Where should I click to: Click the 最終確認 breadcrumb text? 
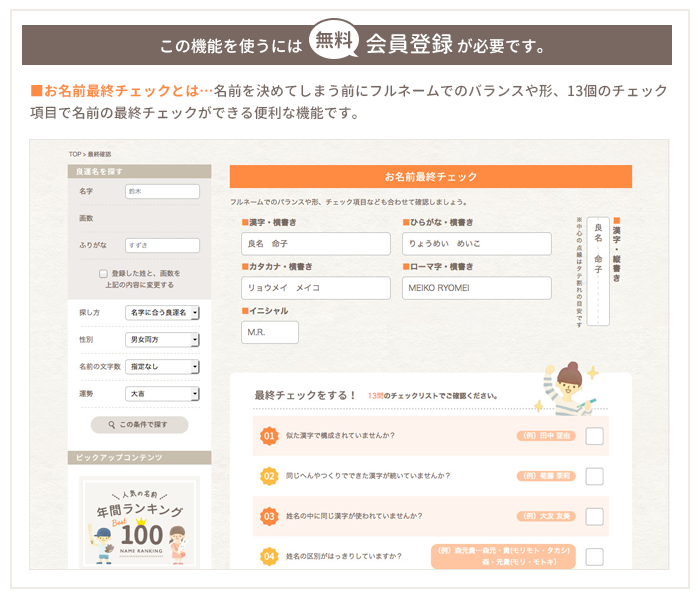[99, 154]
